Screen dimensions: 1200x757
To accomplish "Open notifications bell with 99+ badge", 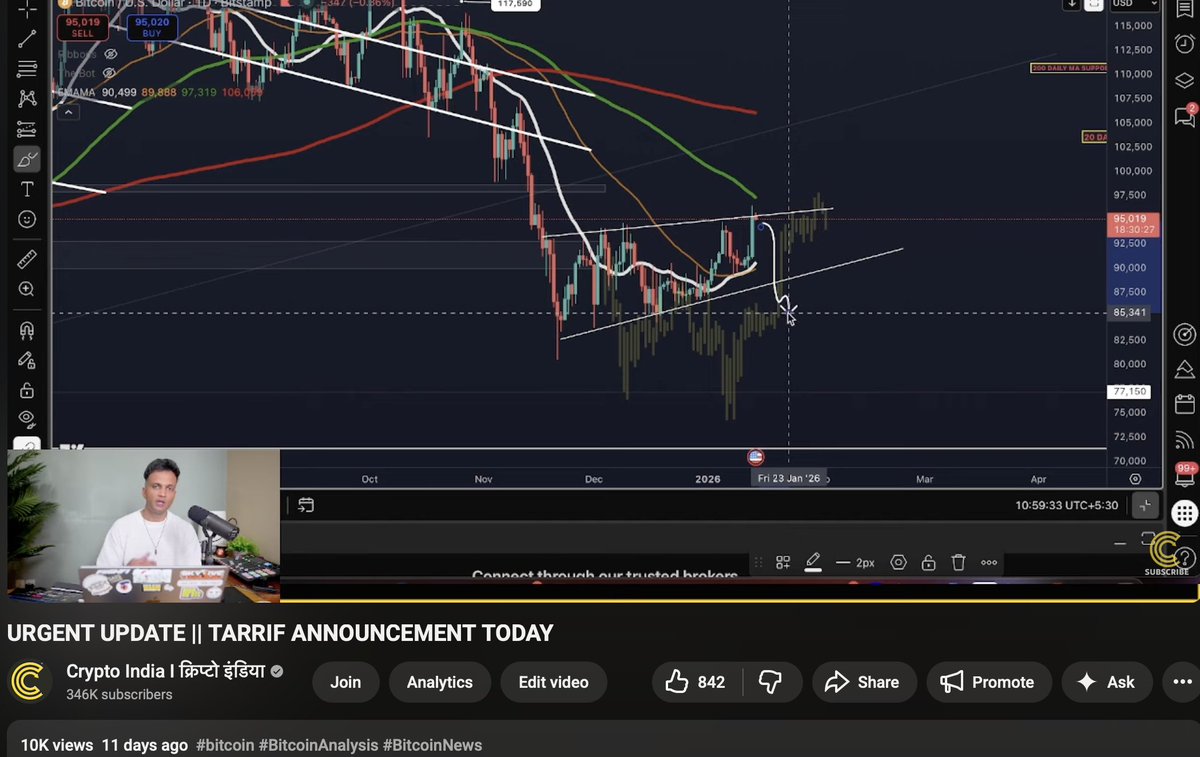I will coord(1185,477).
